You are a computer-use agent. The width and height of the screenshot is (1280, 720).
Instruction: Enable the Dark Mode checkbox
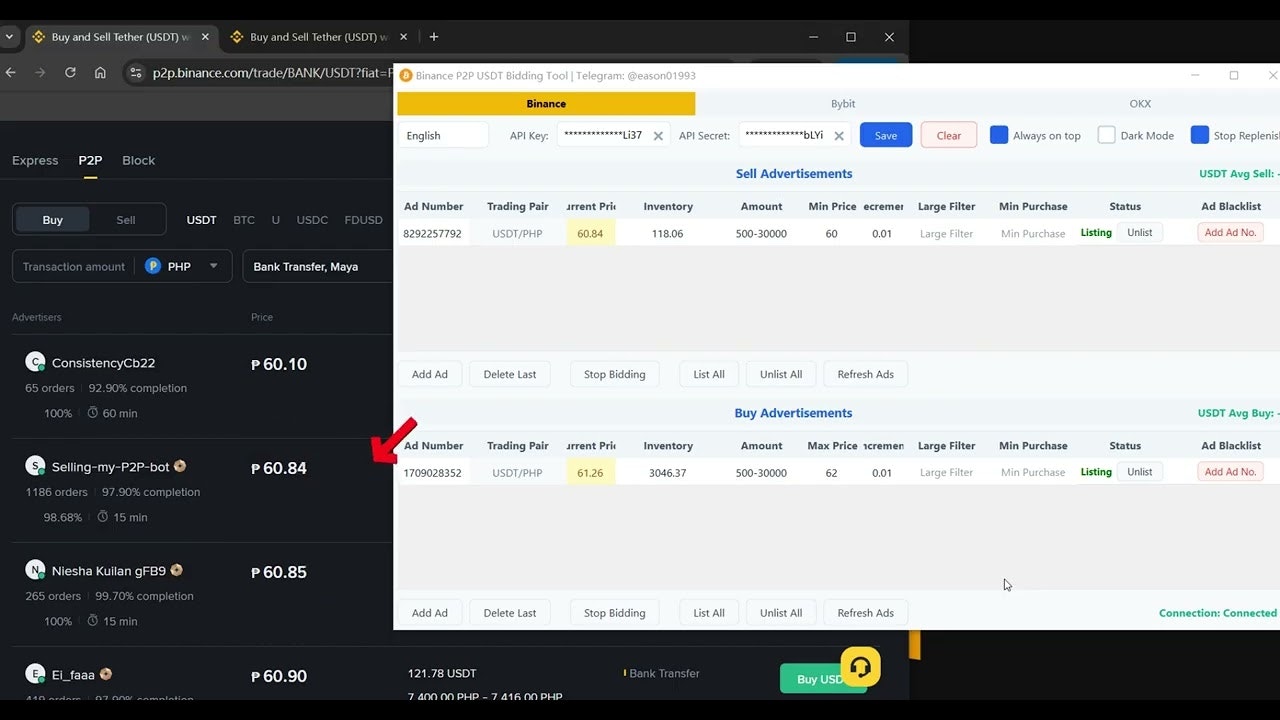pyautogui.click(x=1106, y=135)
